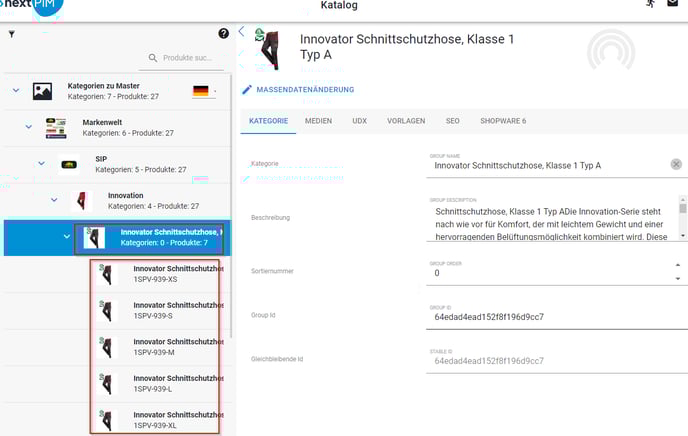Click the MASSENDATENÄNDERUNG button
688x436 pixels.
coord(298,89)
